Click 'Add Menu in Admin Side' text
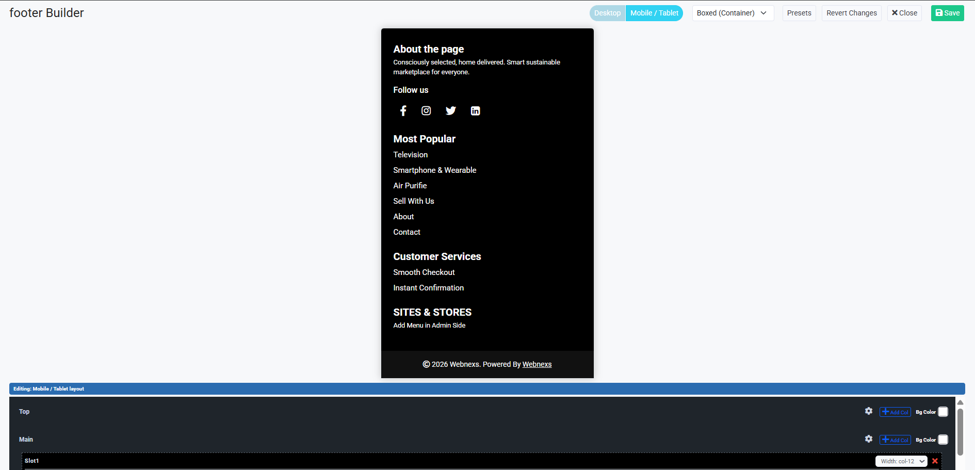 [x=429, y=325]
